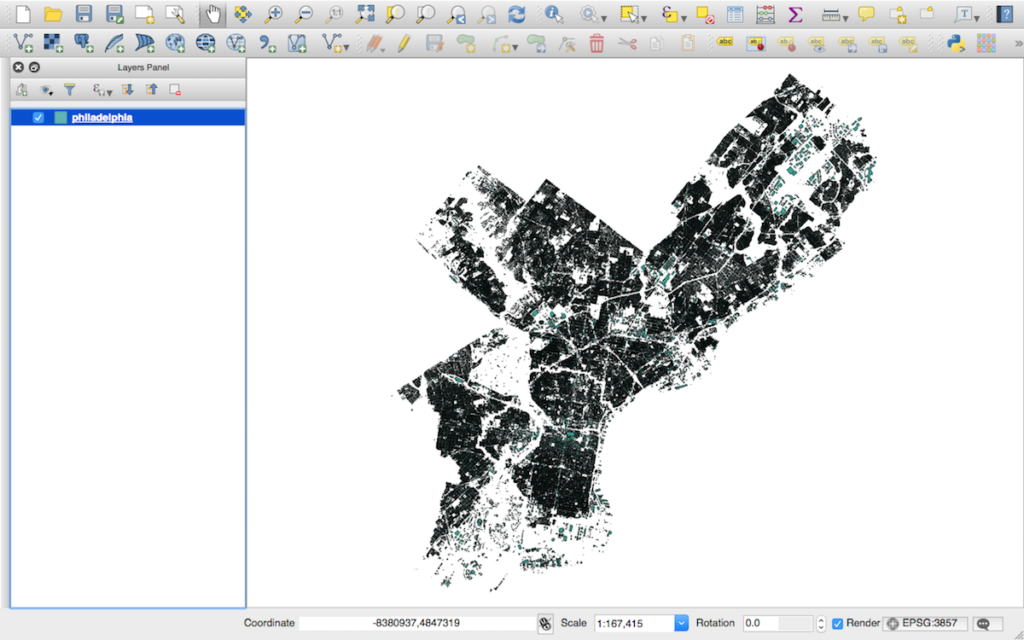Viewport: 1024px width, 640px height.
Task: Create a new Text Annotation
Action: (964, 14)
